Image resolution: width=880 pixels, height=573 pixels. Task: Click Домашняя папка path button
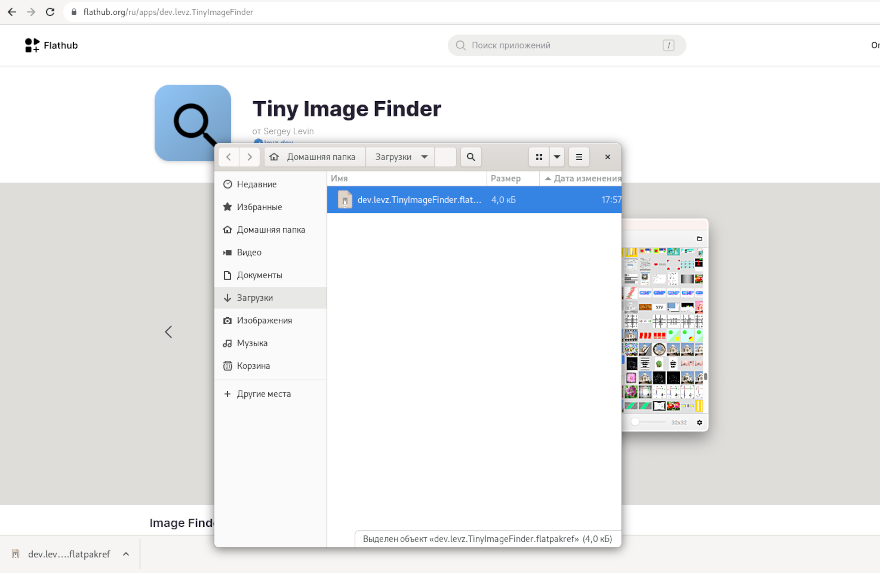313,157
